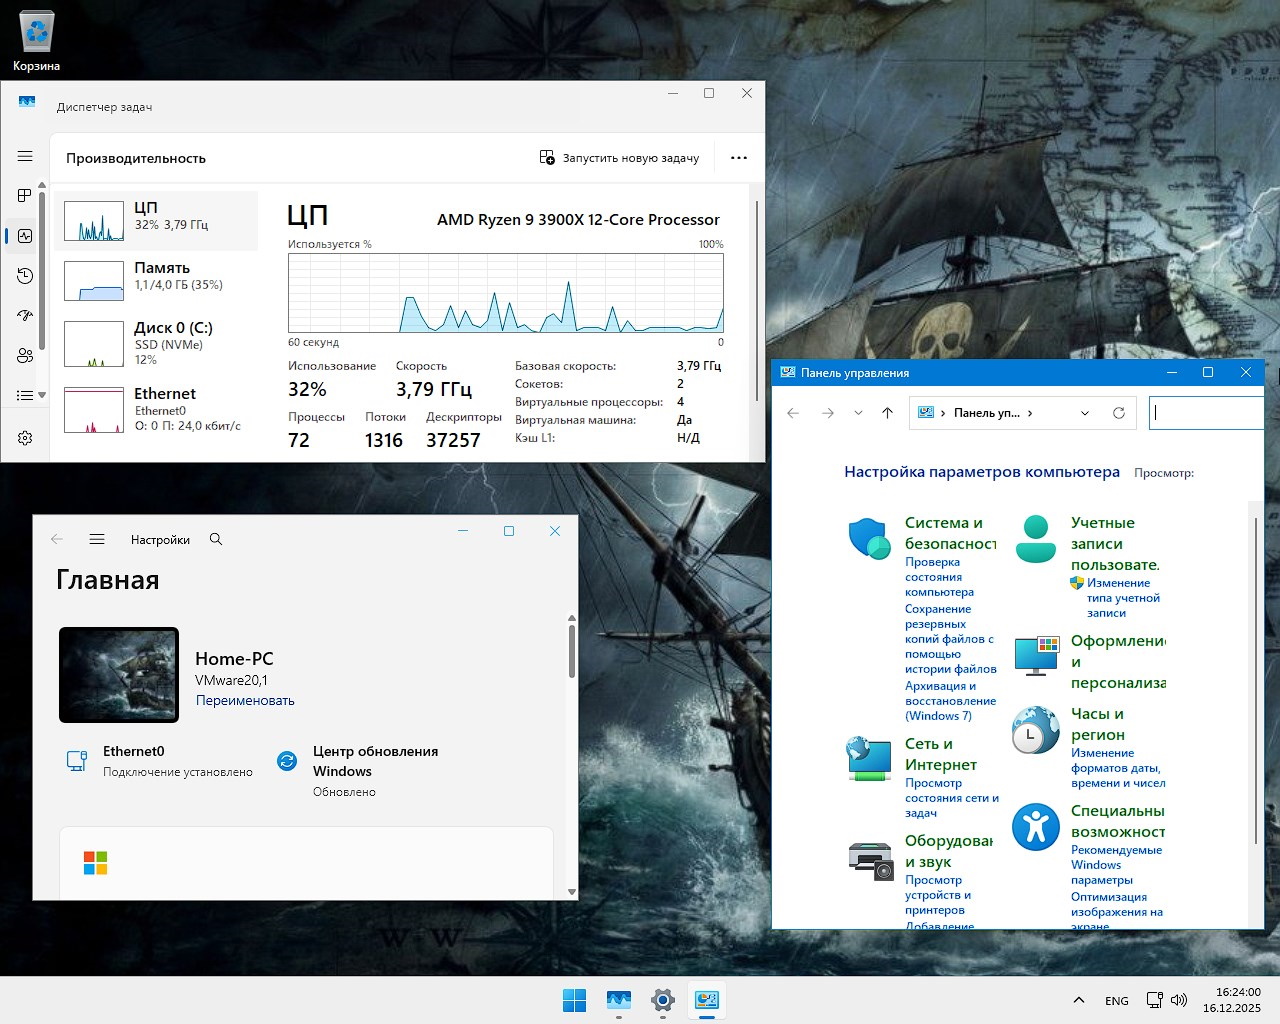The width and height of the screenshot is (1280, 1024).
Task: Click Запустить новую задачу button
Action: pos(619,158)
